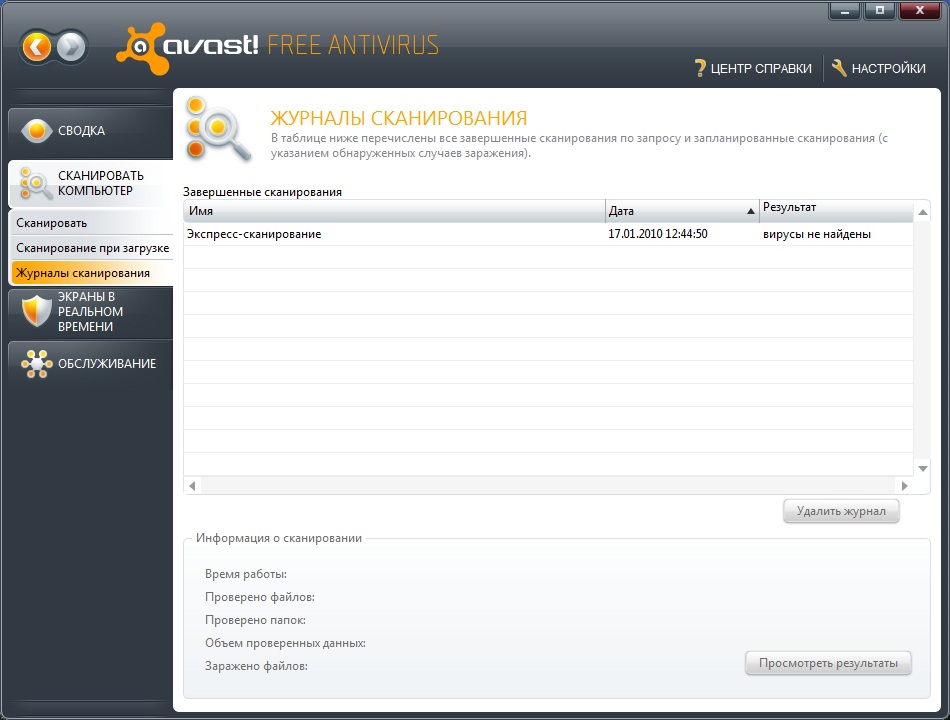Click the orange eye icon beside Сводка
950x720 pixels.
tap(36, 130)
